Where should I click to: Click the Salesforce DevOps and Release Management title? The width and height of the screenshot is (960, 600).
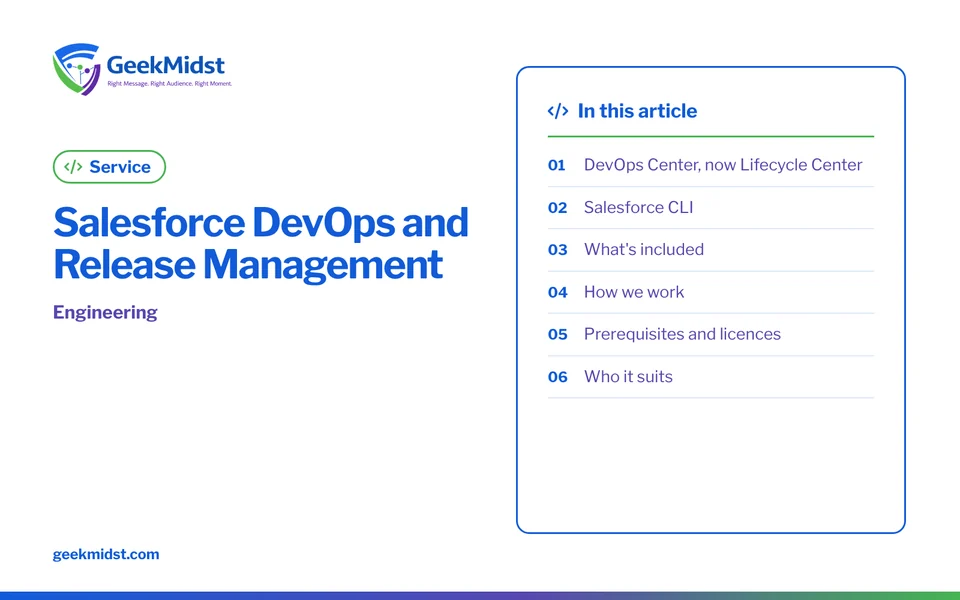click(261, 243)
